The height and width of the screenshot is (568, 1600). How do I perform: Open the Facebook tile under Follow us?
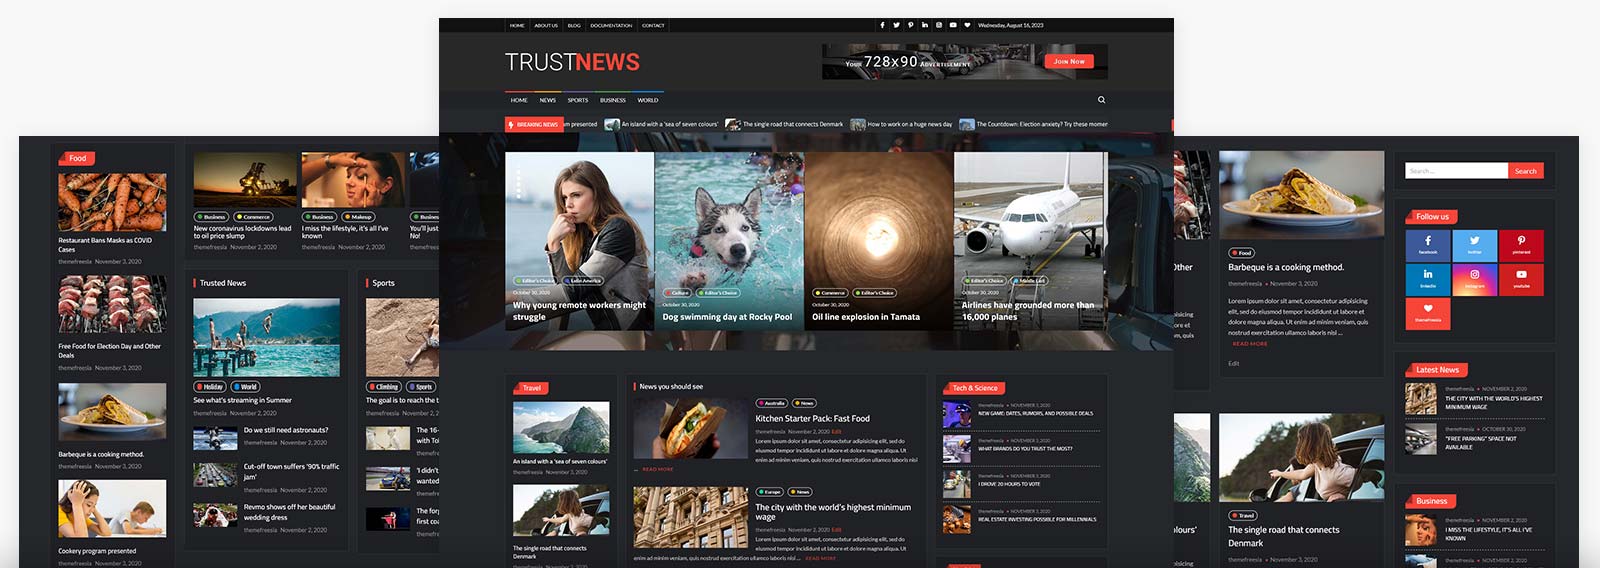[1427, 245]
